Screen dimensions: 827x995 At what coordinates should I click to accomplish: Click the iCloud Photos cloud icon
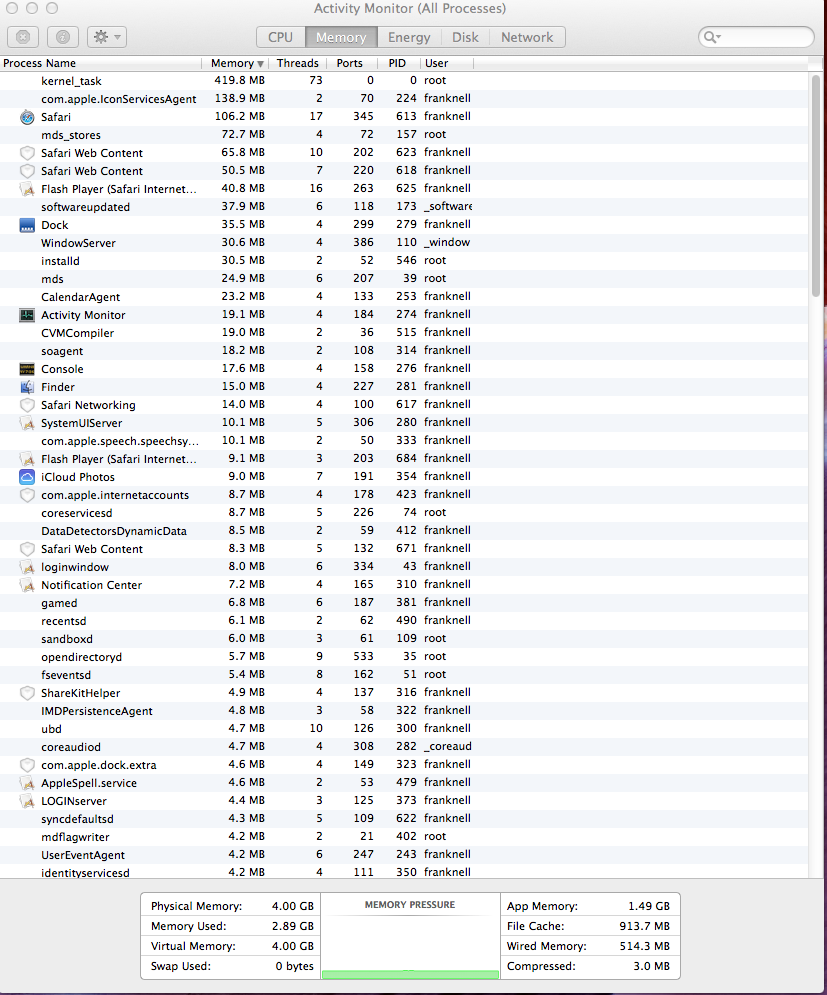click(27, 477)
